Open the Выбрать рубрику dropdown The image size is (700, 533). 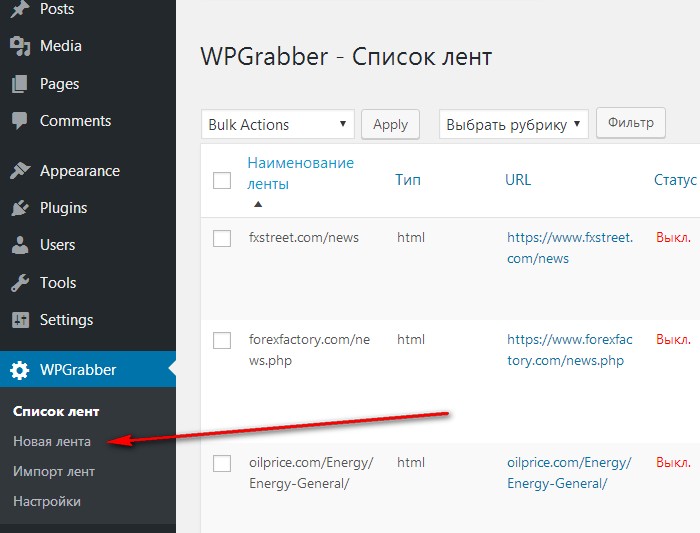[x=514, y=124]
